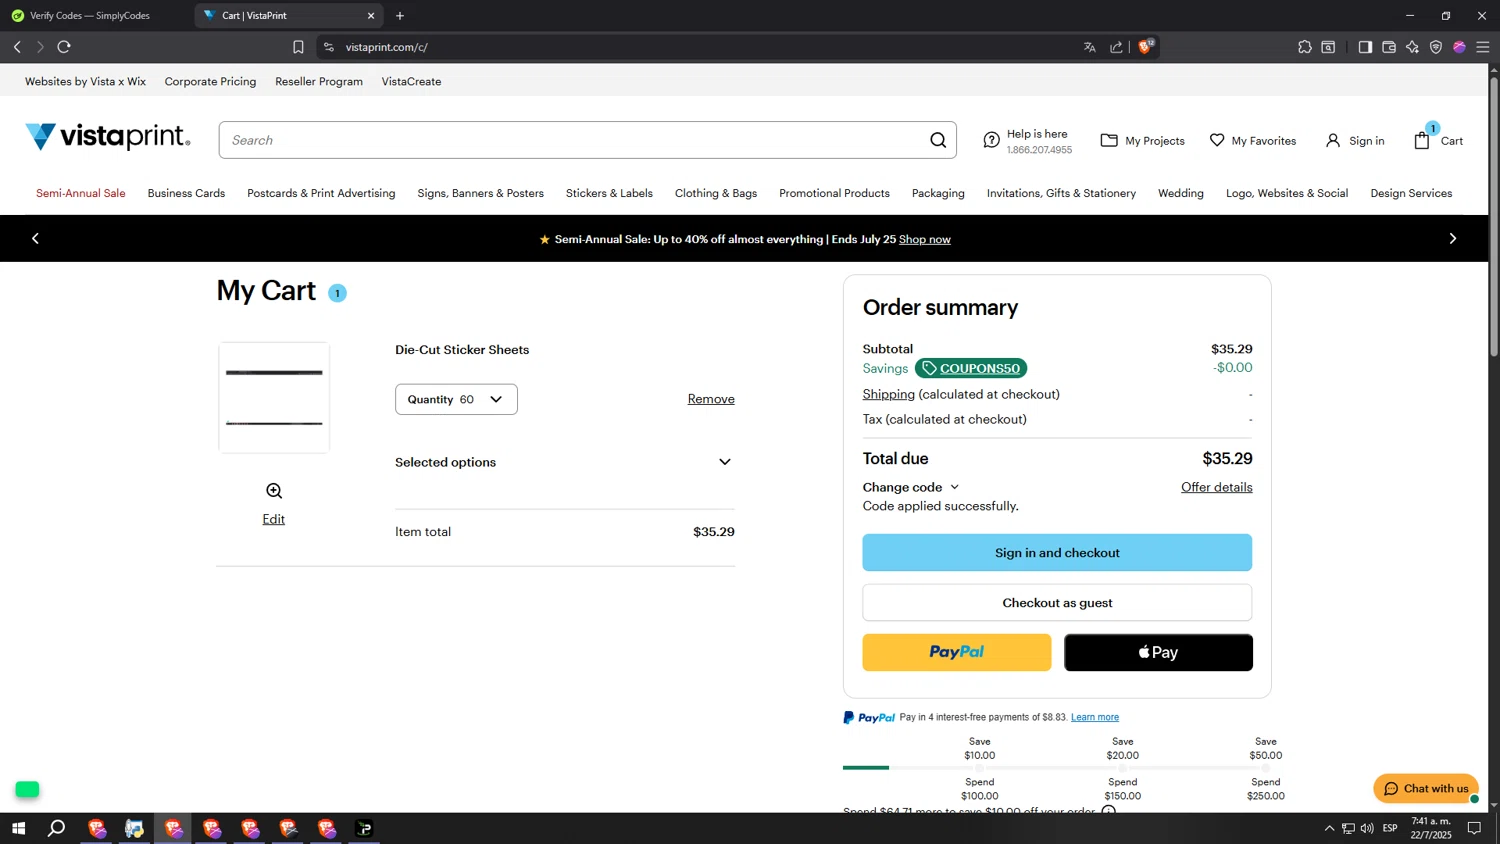Click Checkout as guest button
Image resolution: width=1500 pixels, height=844 pixels.
coord(1057,603)
